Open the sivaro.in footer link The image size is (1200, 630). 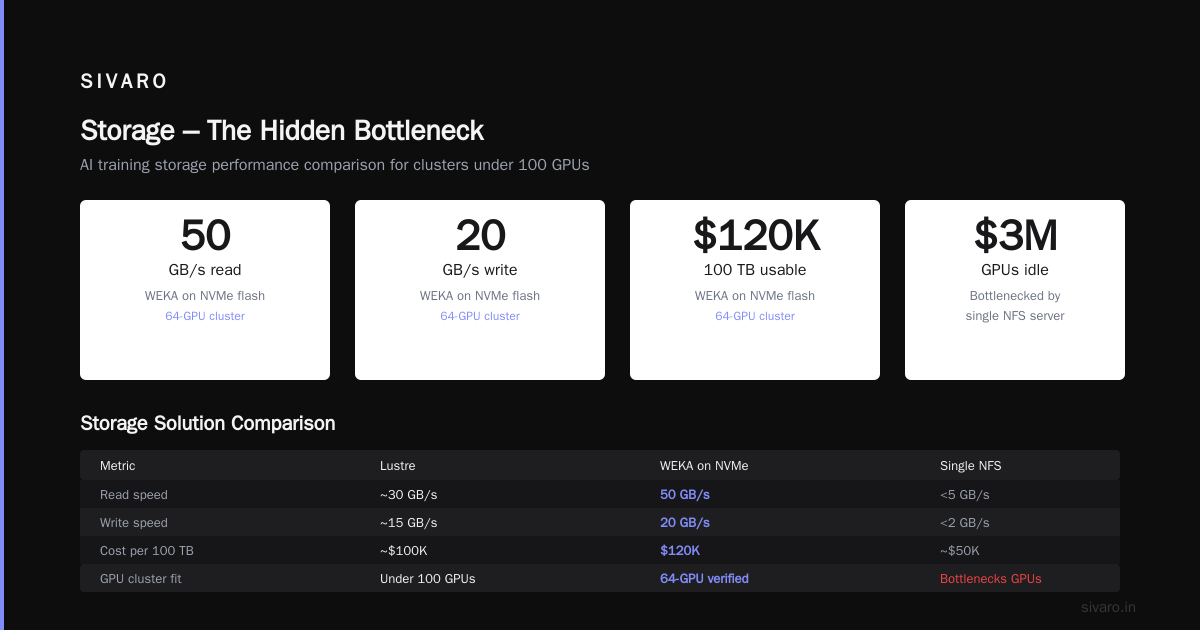click(1109, 607)
